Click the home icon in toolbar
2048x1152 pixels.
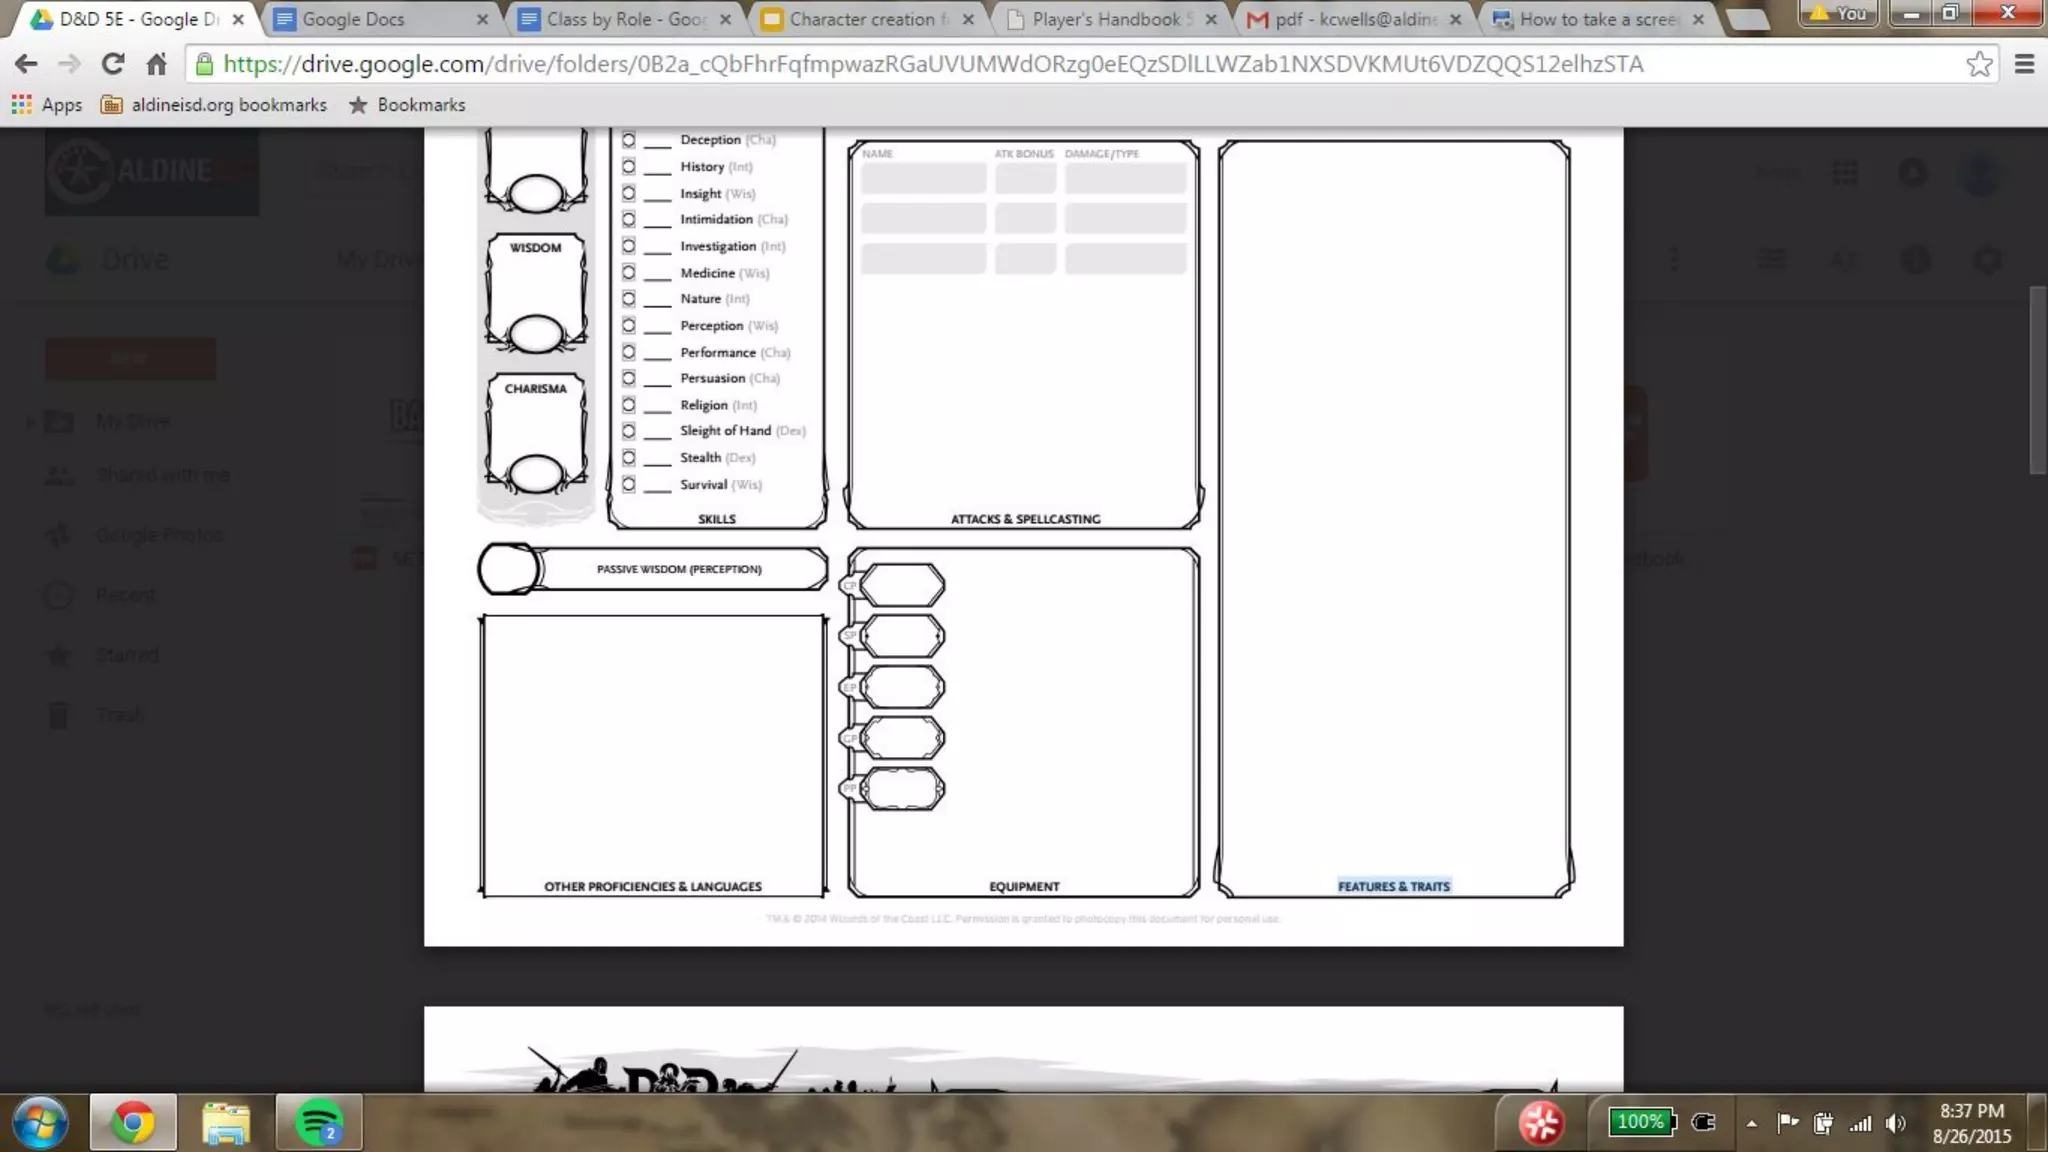[x=156, y=64]
